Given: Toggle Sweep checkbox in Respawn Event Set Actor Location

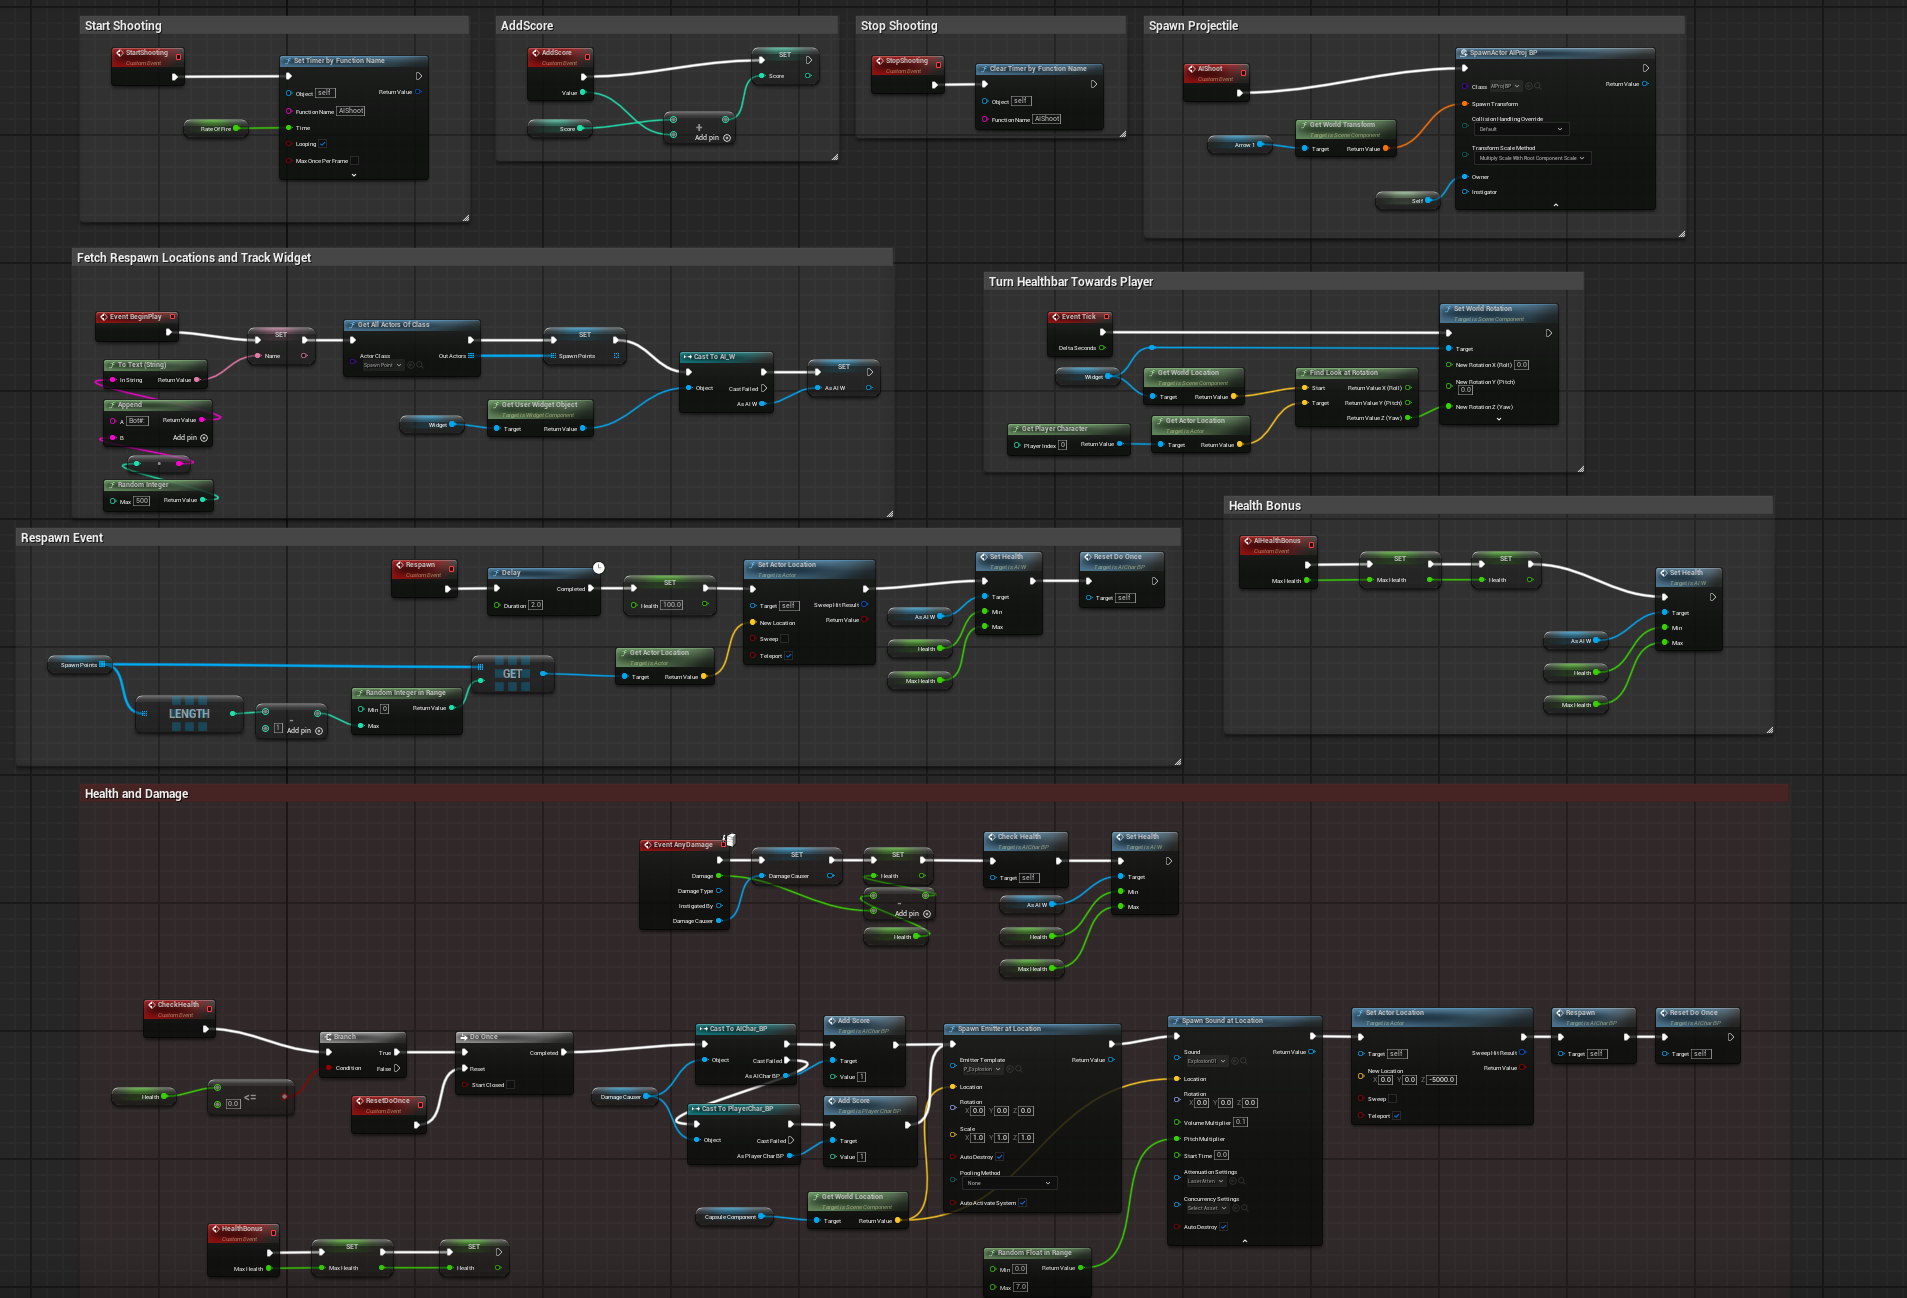Looking at the screenshot, I should pos(784,639).
